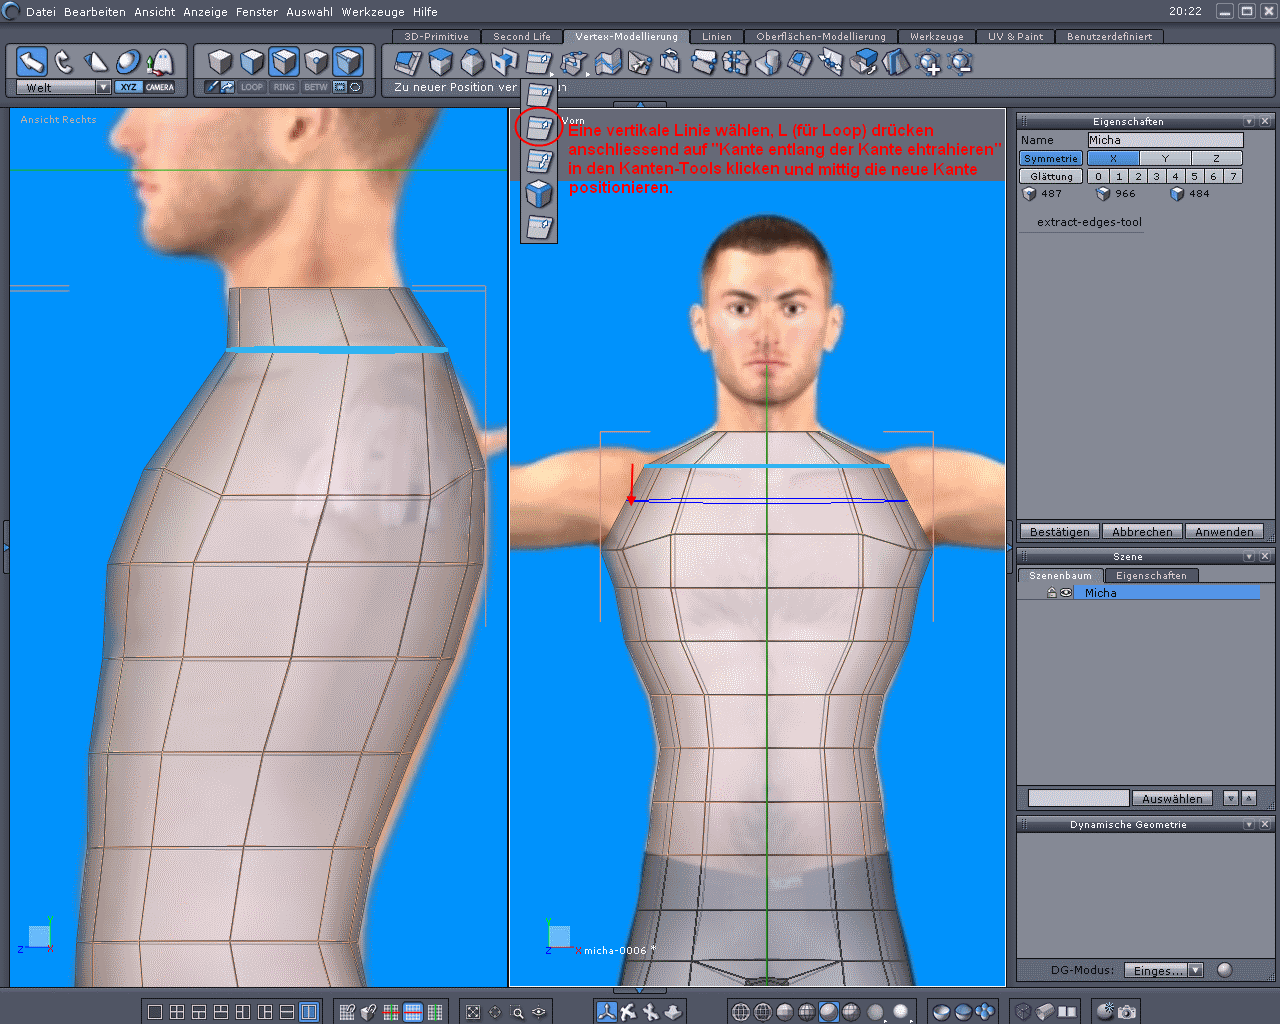Click the camera render snapshot icon
The image size is (1280, 1024).
click(1127, 1012)
